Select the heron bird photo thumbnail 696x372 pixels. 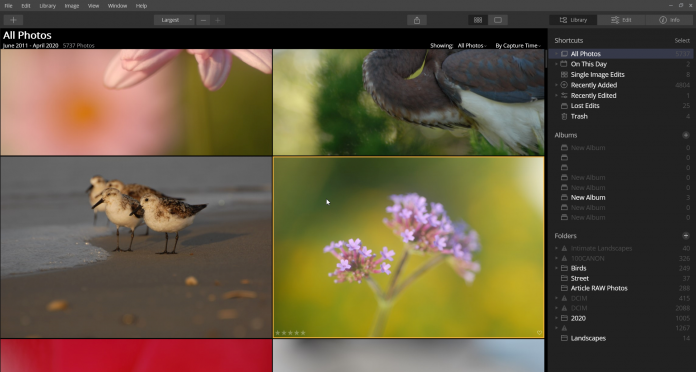pos(408,102)
